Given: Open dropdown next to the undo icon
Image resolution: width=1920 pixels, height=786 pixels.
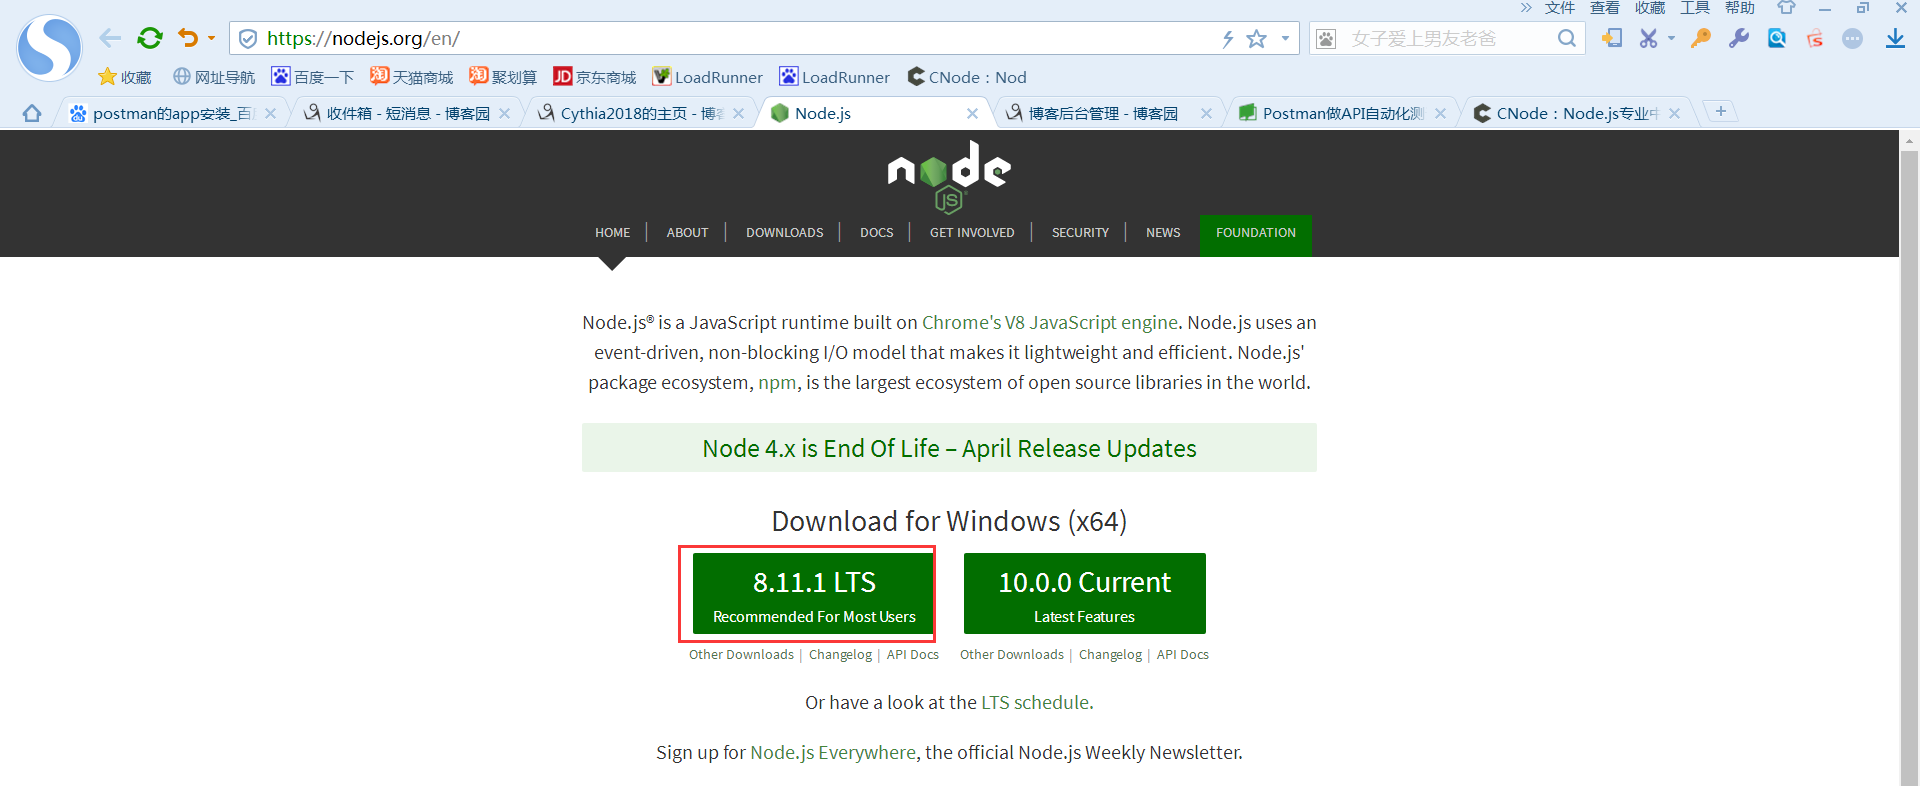Looking at the screenshot, I should click(211, 38).
